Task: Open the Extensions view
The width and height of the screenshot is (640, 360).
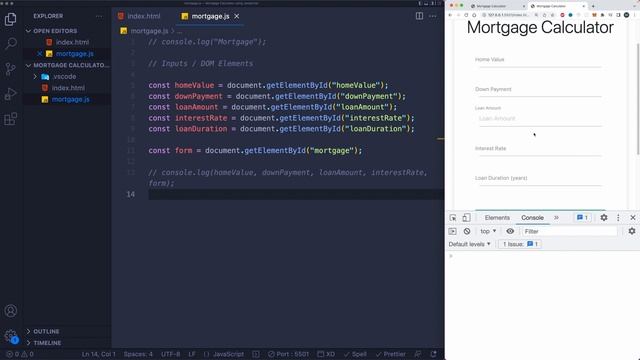Action: (x=11, y=119)
